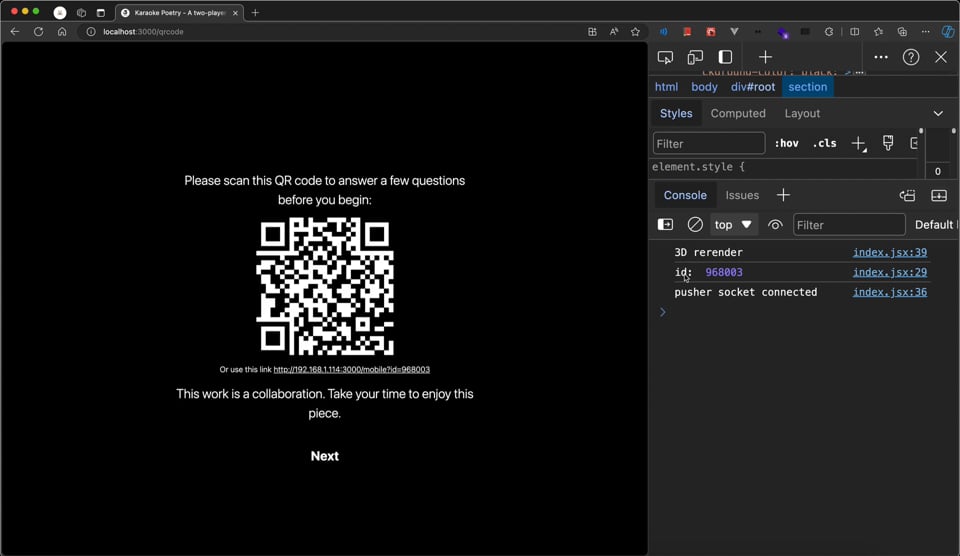Add this page to favorites star
Viewport: 960px width, 556px height.
point(635,32)
